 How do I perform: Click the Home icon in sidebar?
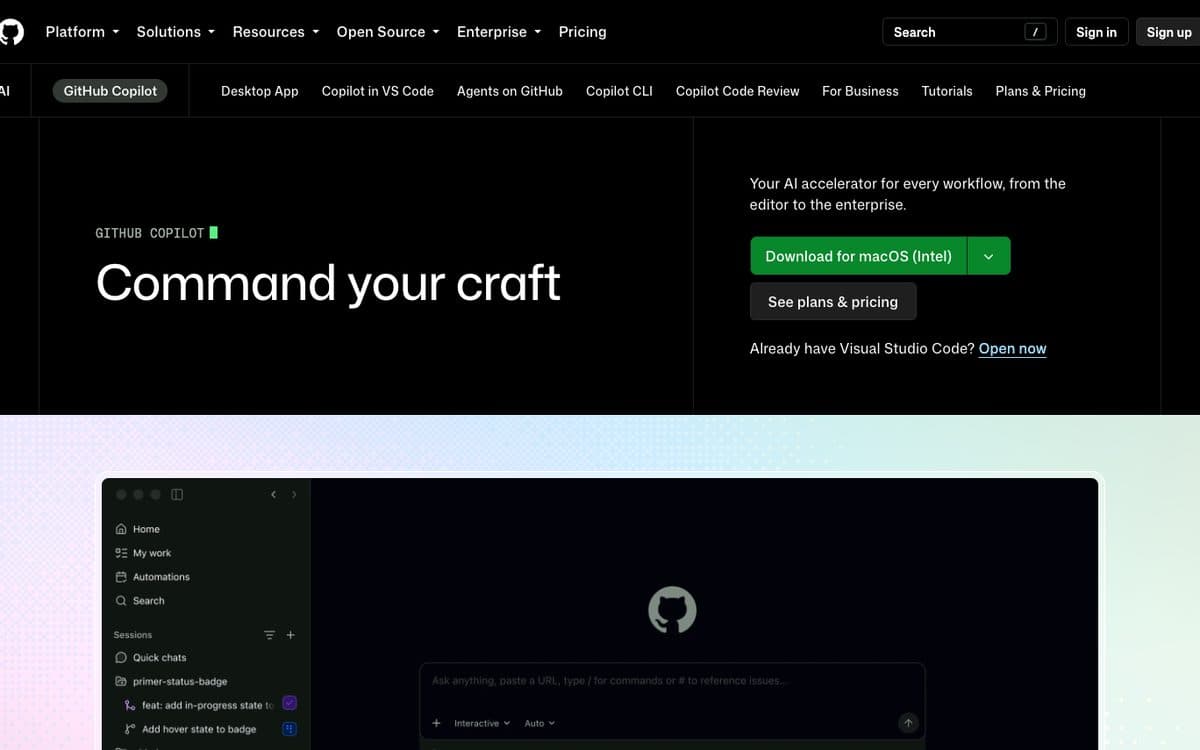121,529
